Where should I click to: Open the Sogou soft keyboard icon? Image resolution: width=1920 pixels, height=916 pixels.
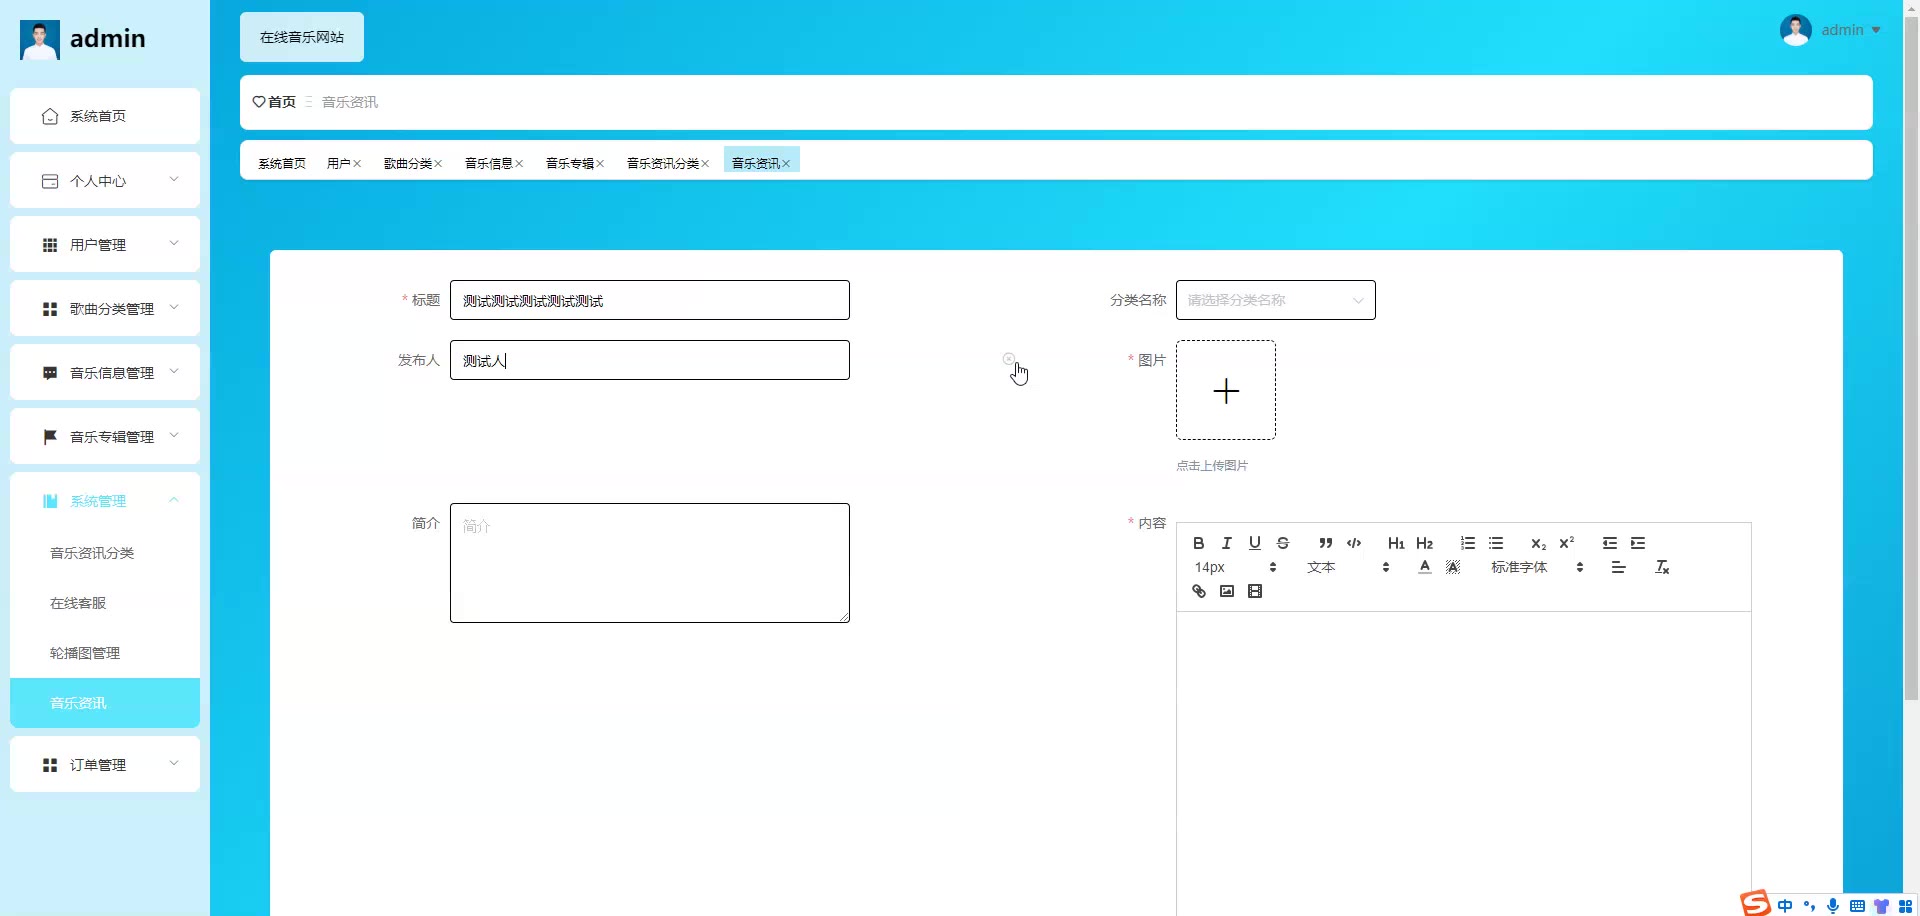point(1857,906)
